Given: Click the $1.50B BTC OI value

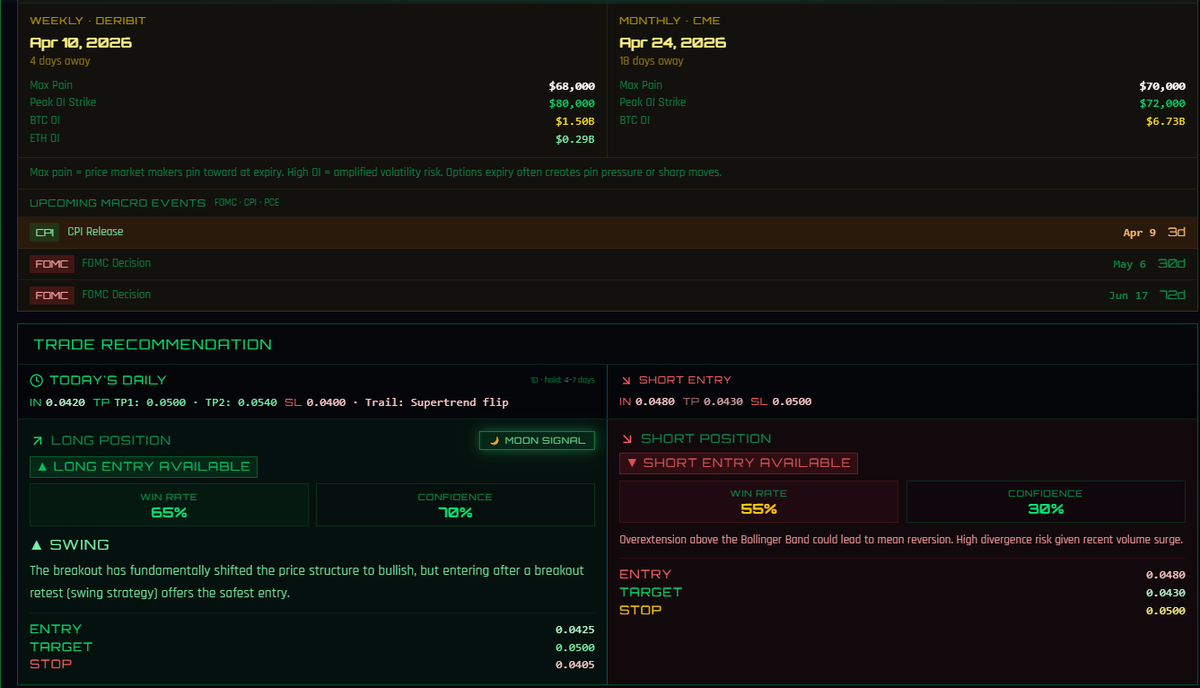Looking at the screenshot, I should (x=575, y=122).
